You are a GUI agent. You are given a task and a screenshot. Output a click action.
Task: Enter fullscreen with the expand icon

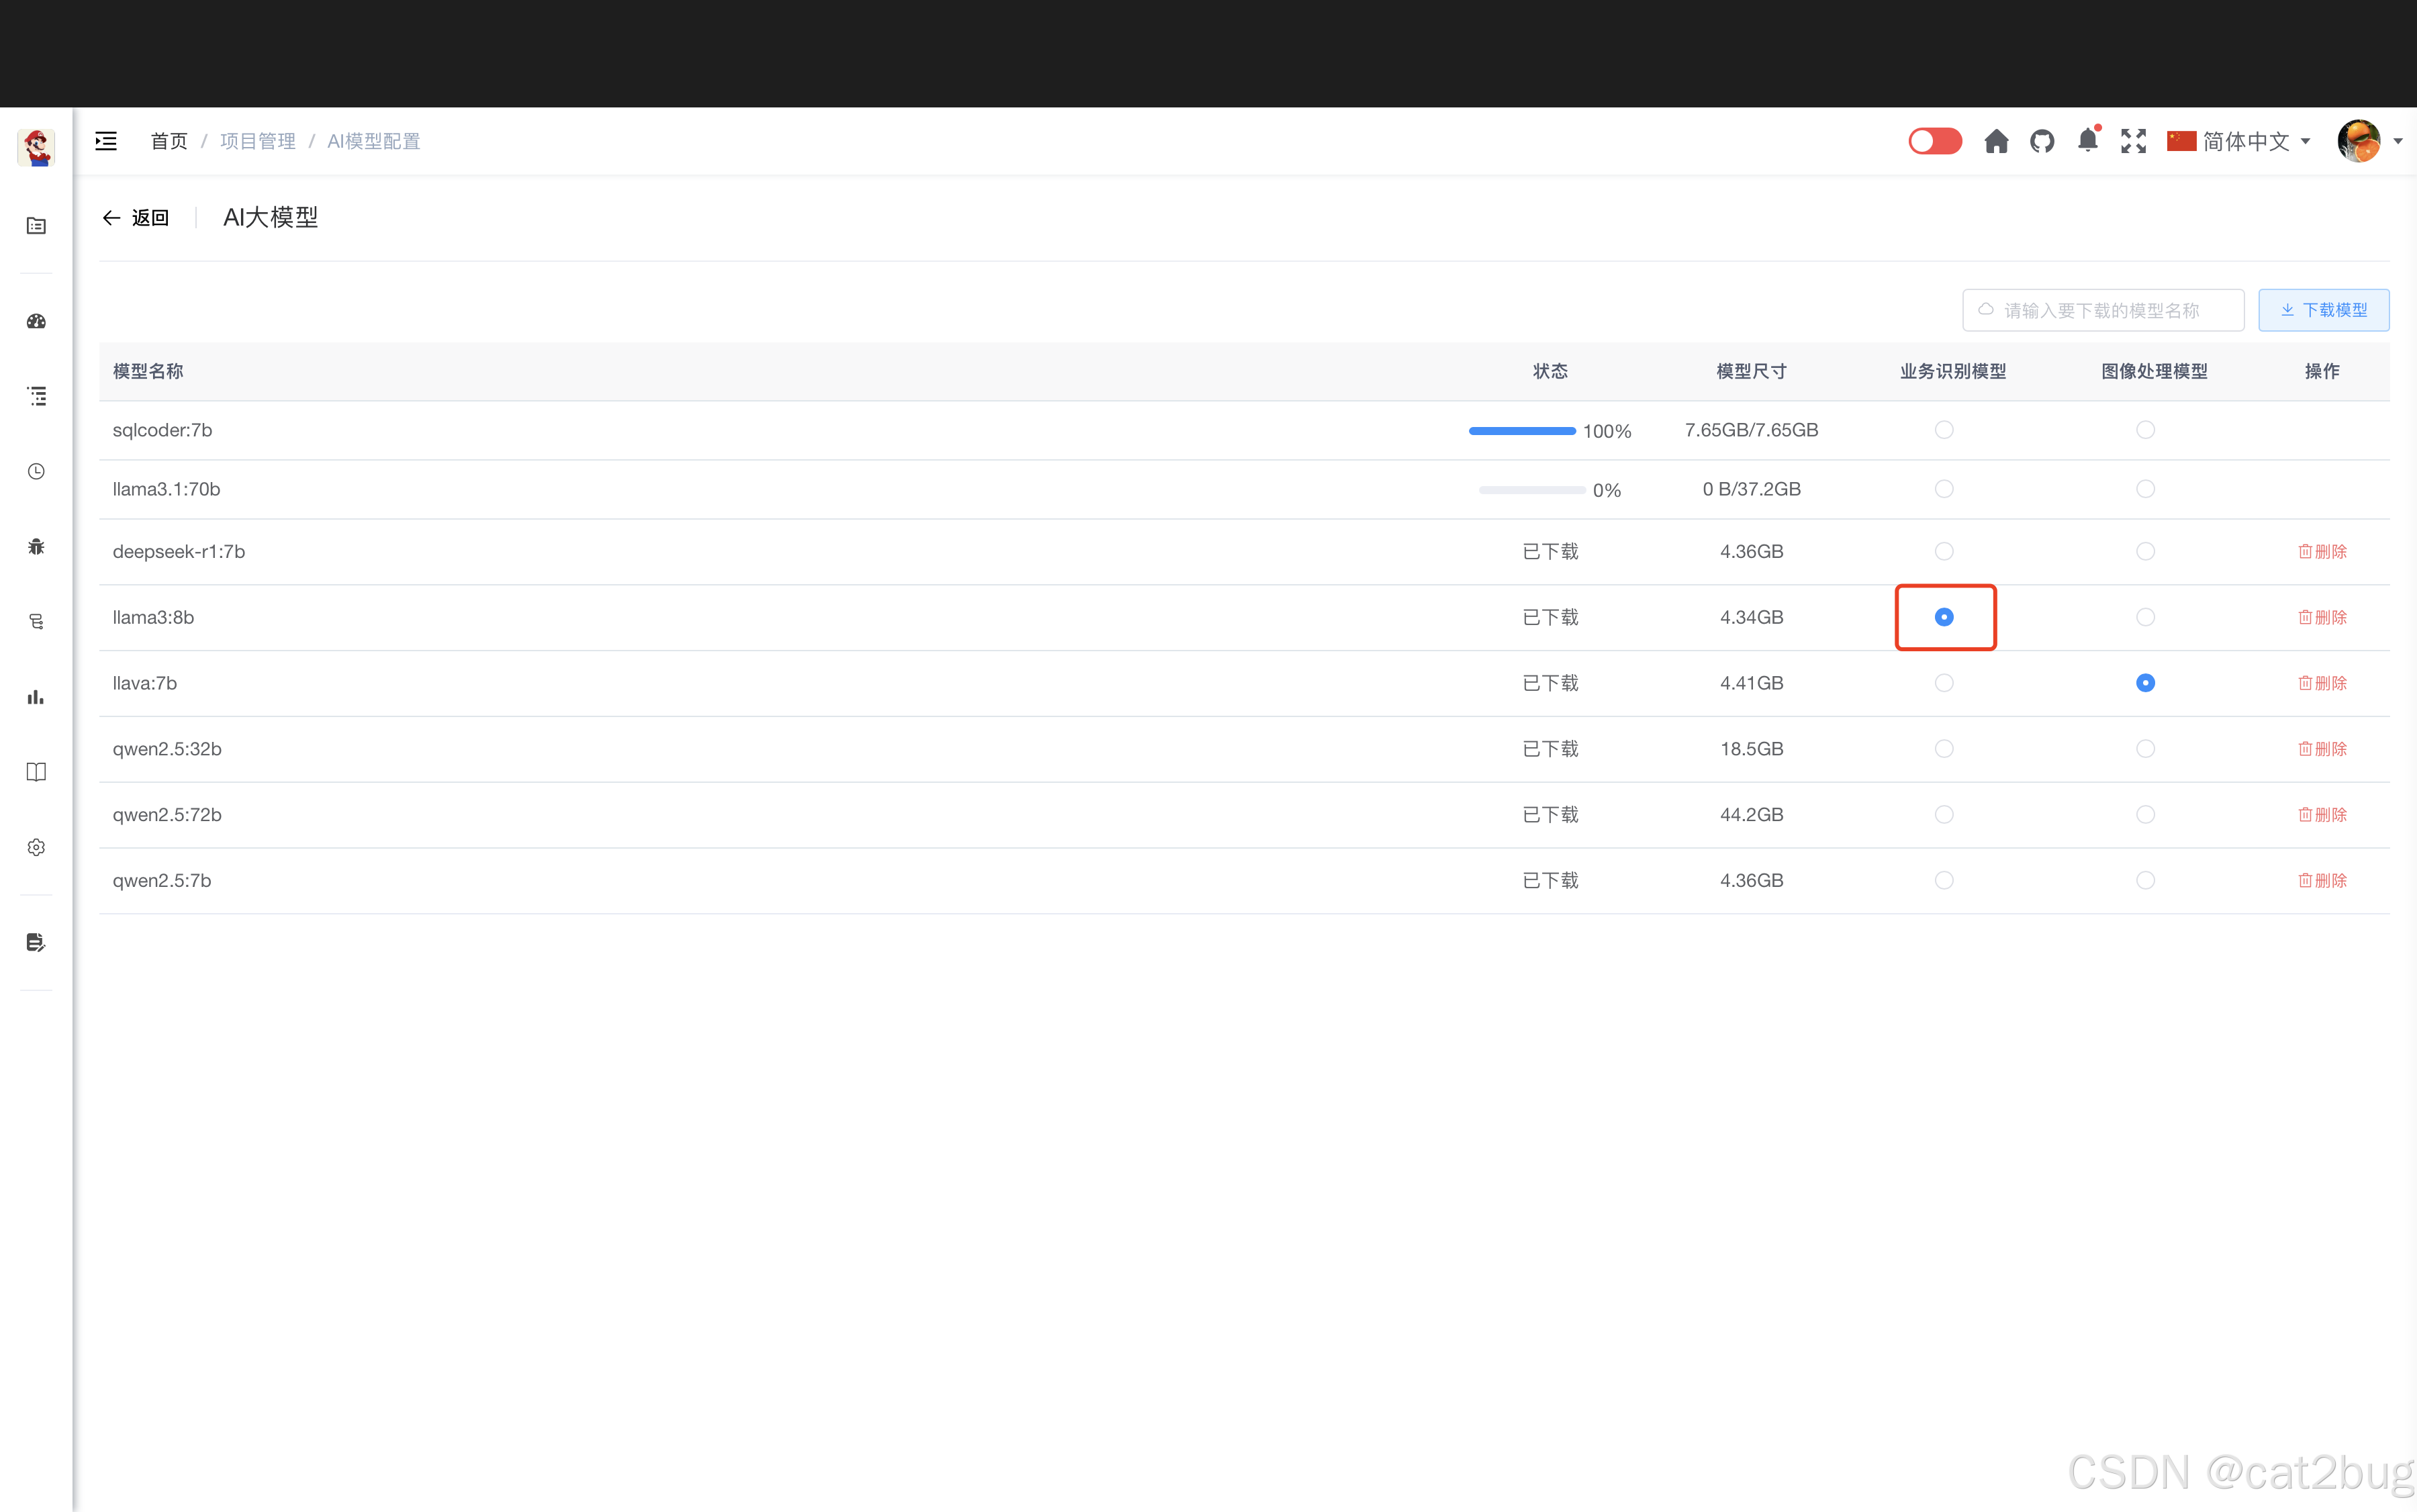pyautogui.click(x=2133, y=141)
